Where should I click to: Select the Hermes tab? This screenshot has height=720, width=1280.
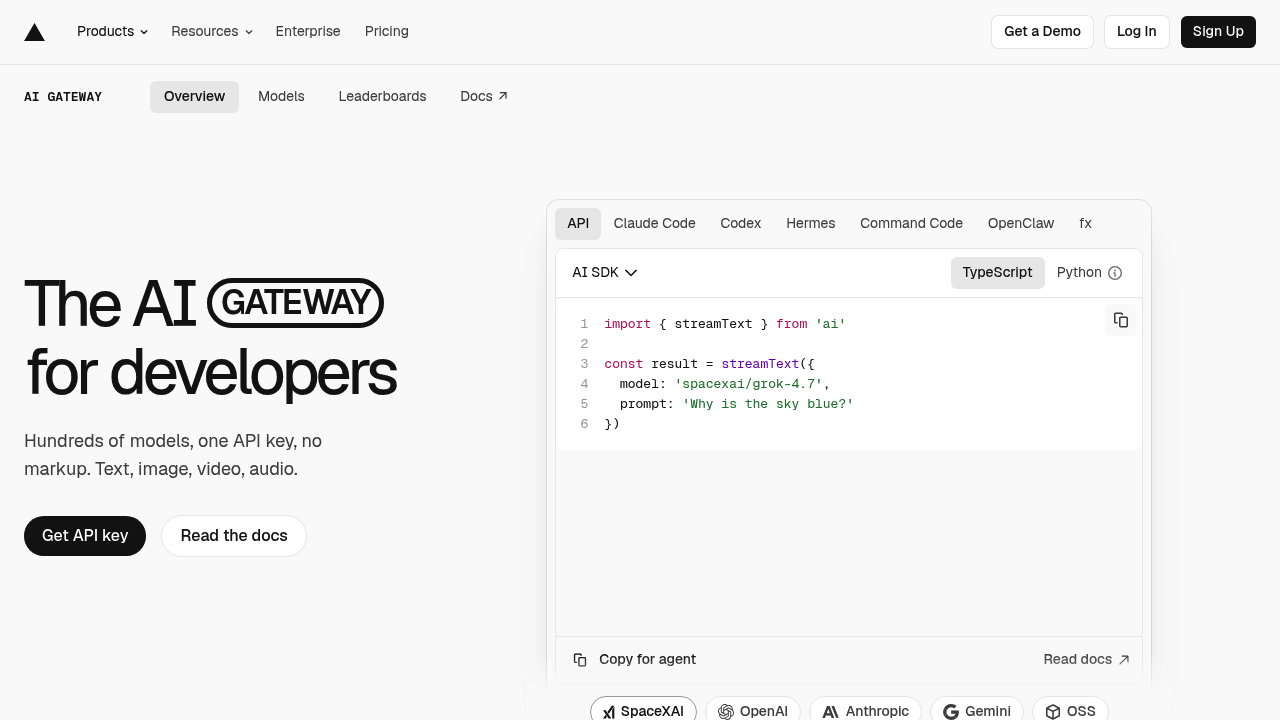point(811,224)
